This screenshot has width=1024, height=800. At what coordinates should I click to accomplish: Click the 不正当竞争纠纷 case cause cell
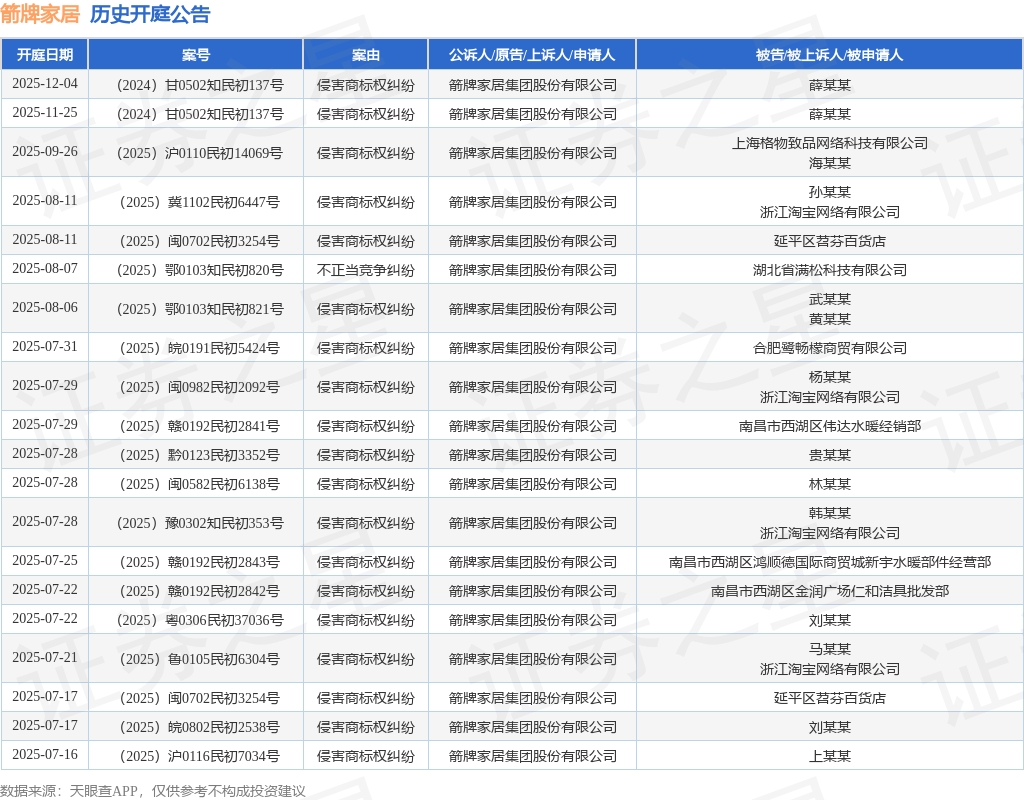tap(366, 270)
